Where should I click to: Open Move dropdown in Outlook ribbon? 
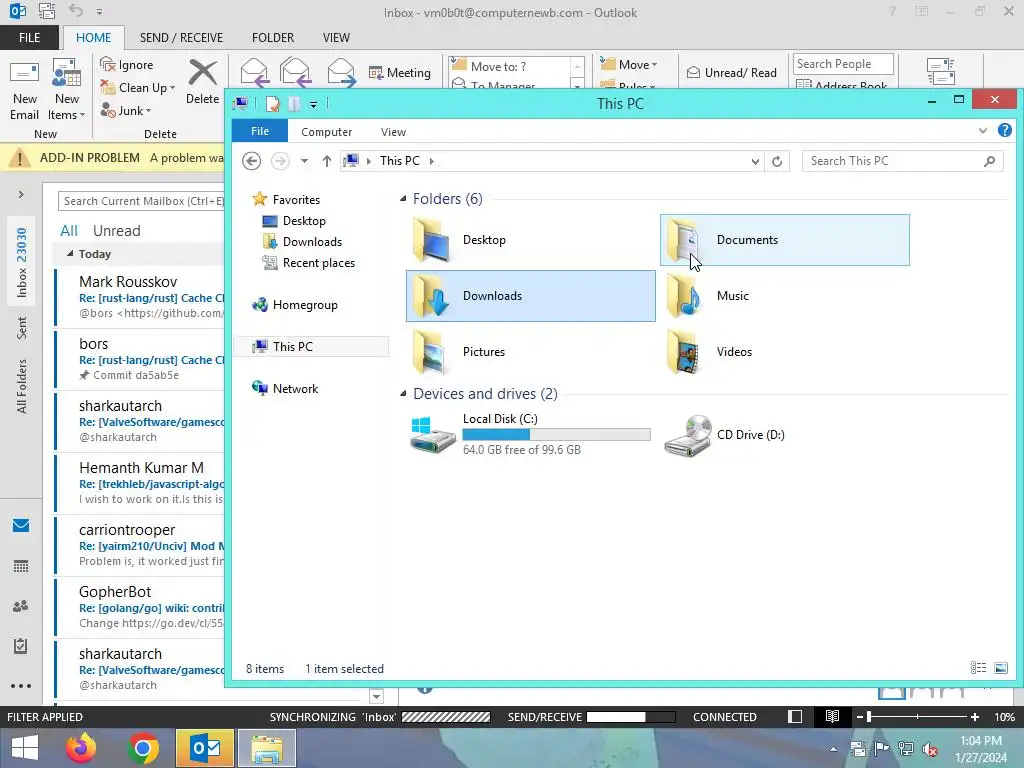[629, 64]
